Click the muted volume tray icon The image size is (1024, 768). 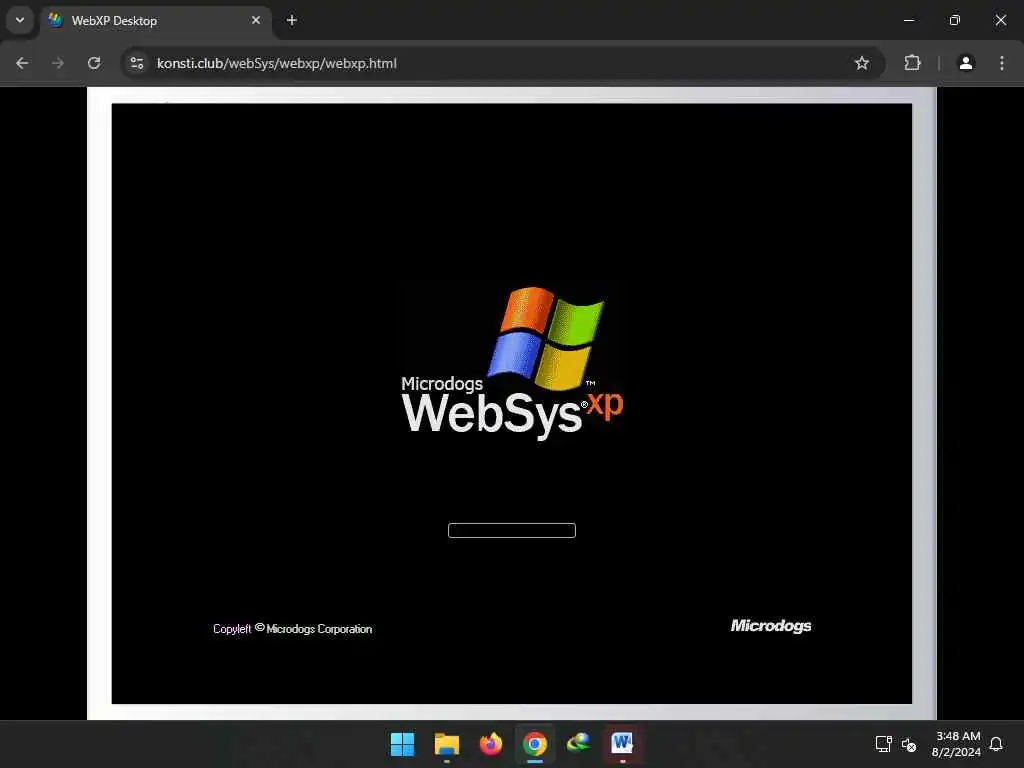(909, 744)
